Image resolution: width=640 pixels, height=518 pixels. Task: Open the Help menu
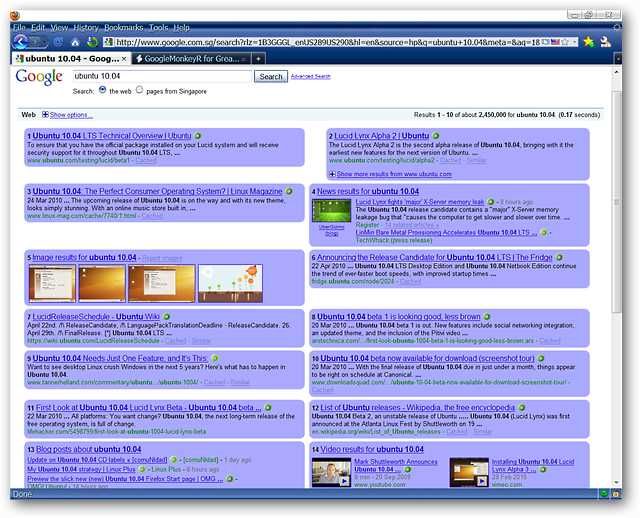pos(181,27)
